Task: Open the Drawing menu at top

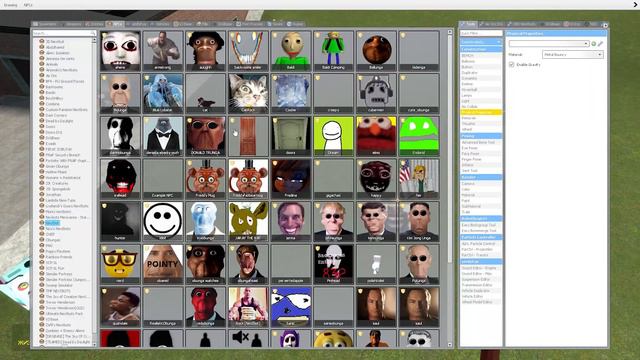Action: pos(10,5)
